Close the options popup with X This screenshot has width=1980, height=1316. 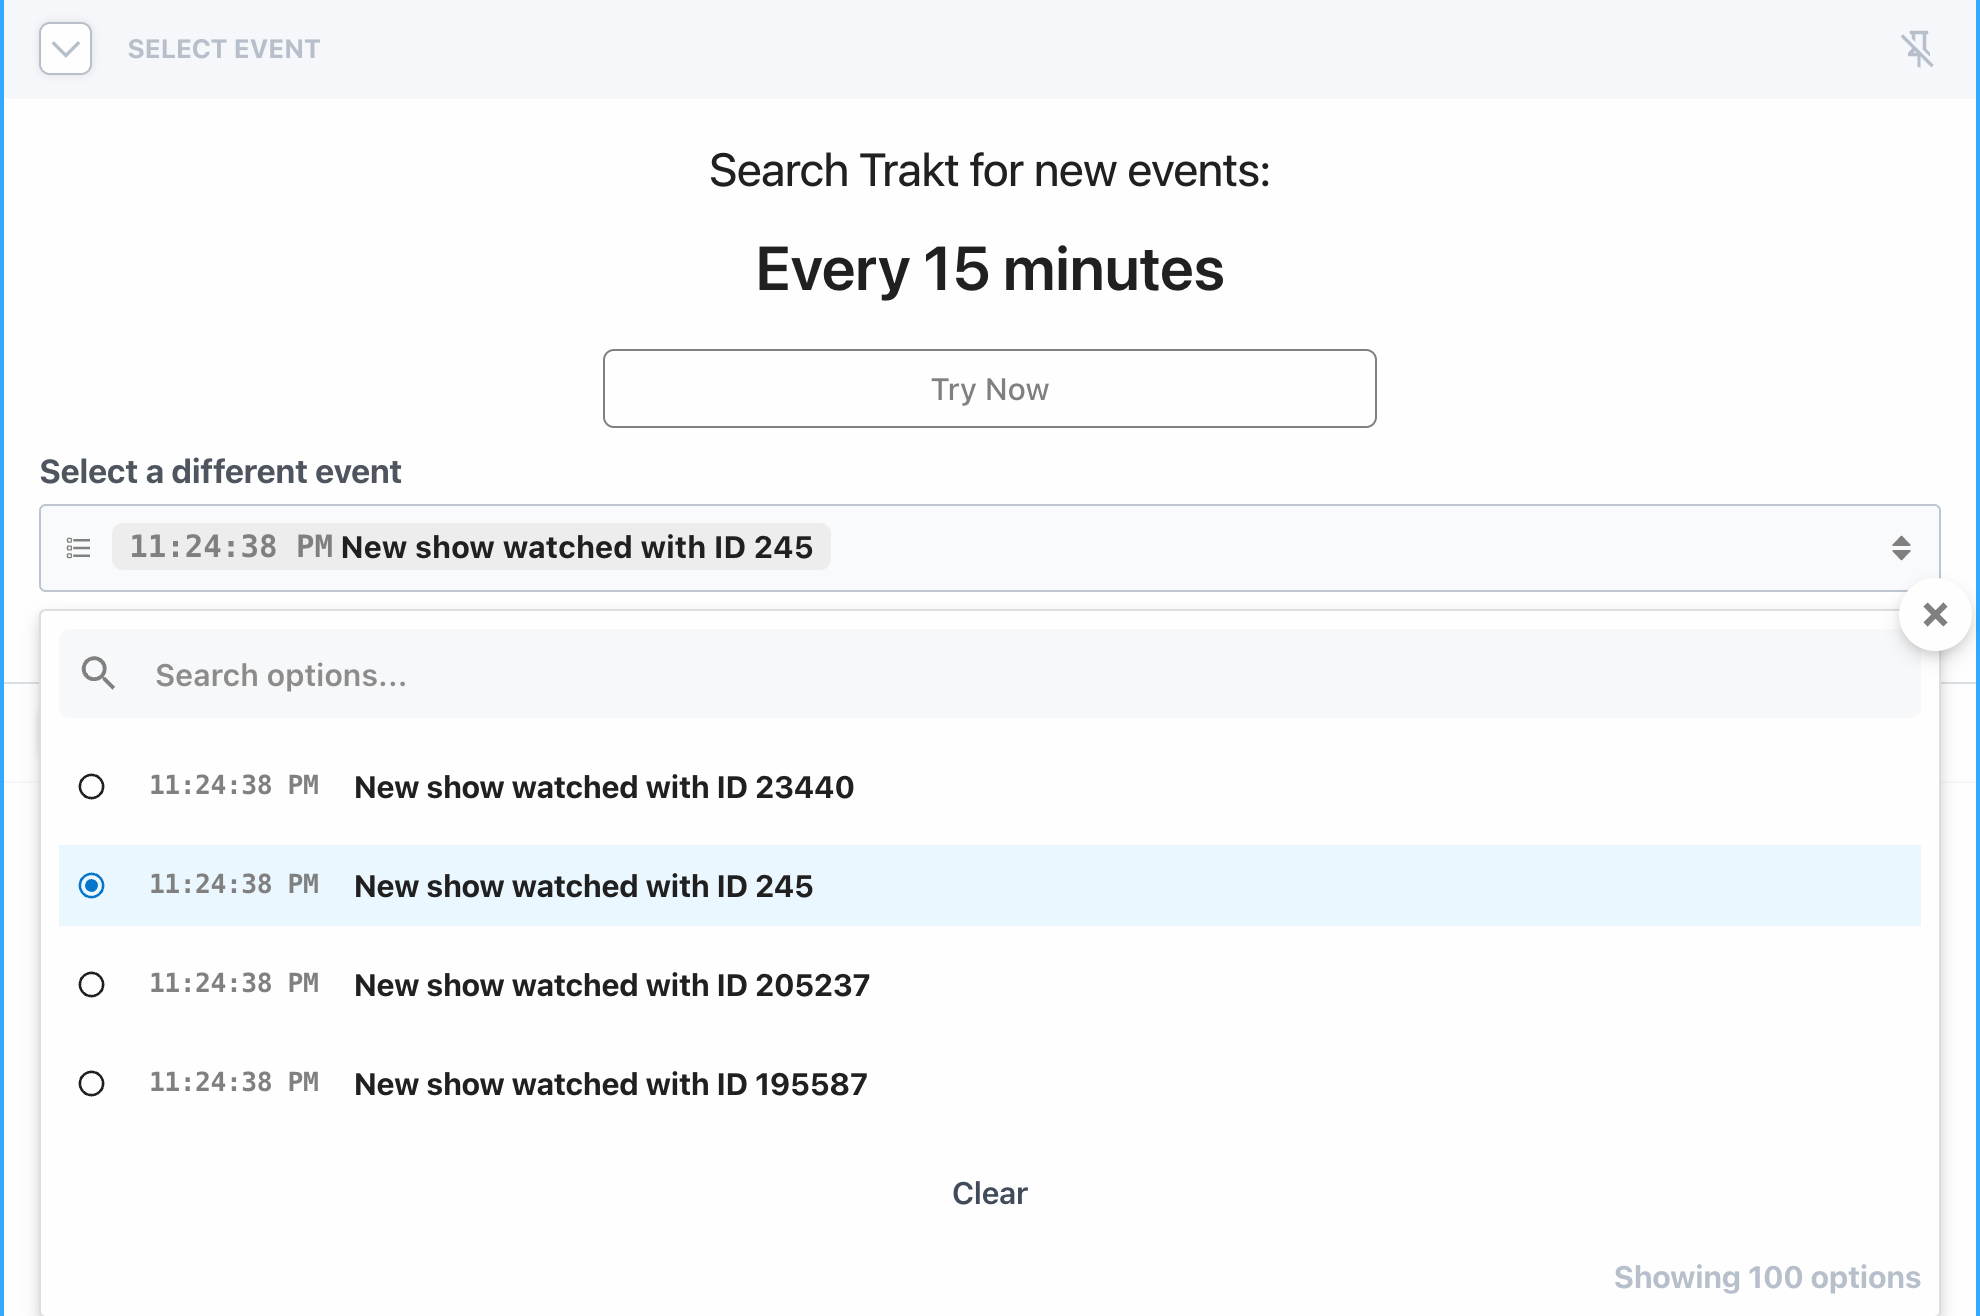pyautogui.click(x=1935, y=615)
